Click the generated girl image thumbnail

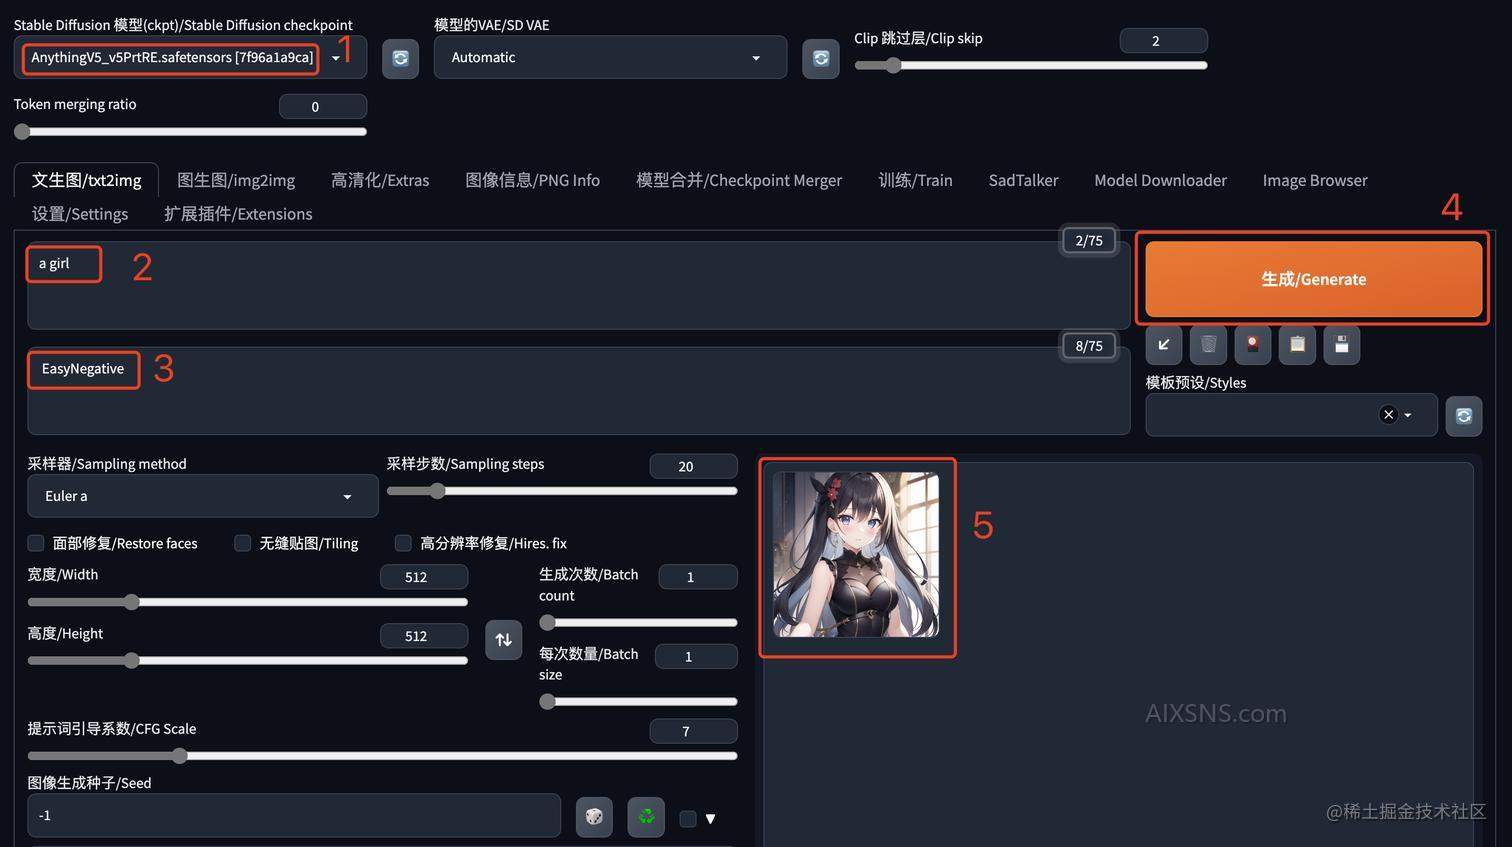(857, 556)
